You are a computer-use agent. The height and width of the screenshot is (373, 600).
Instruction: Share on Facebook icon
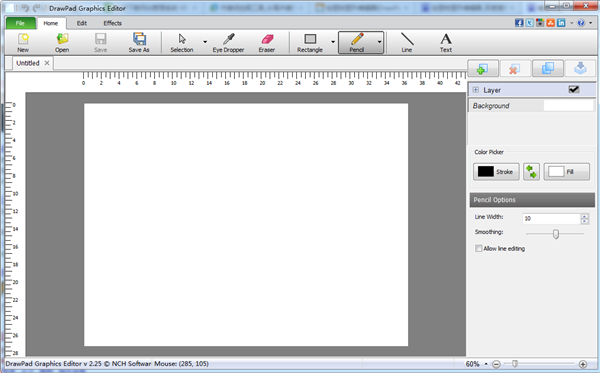click(519, 23)
